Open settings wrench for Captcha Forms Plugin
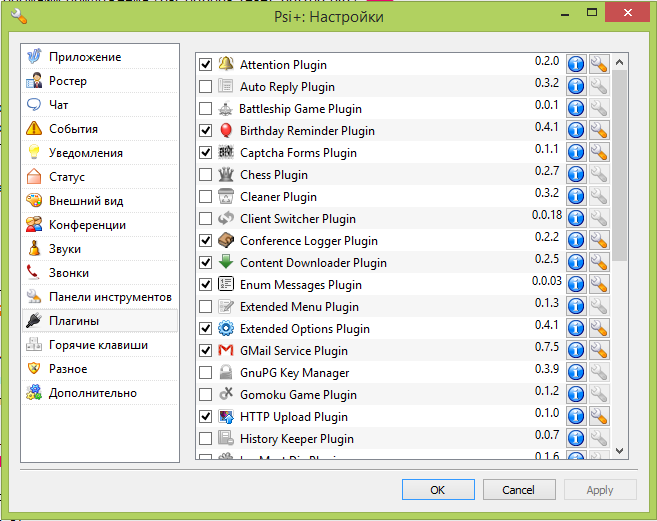Image resolution: width=657 pixels, height=521 pixels. pyautogui.click(x=599, y=153)
